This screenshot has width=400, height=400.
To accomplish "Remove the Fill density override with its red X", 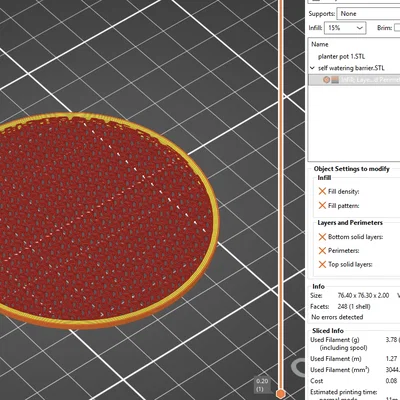I will pyautogui.click(x=322, y=191).
